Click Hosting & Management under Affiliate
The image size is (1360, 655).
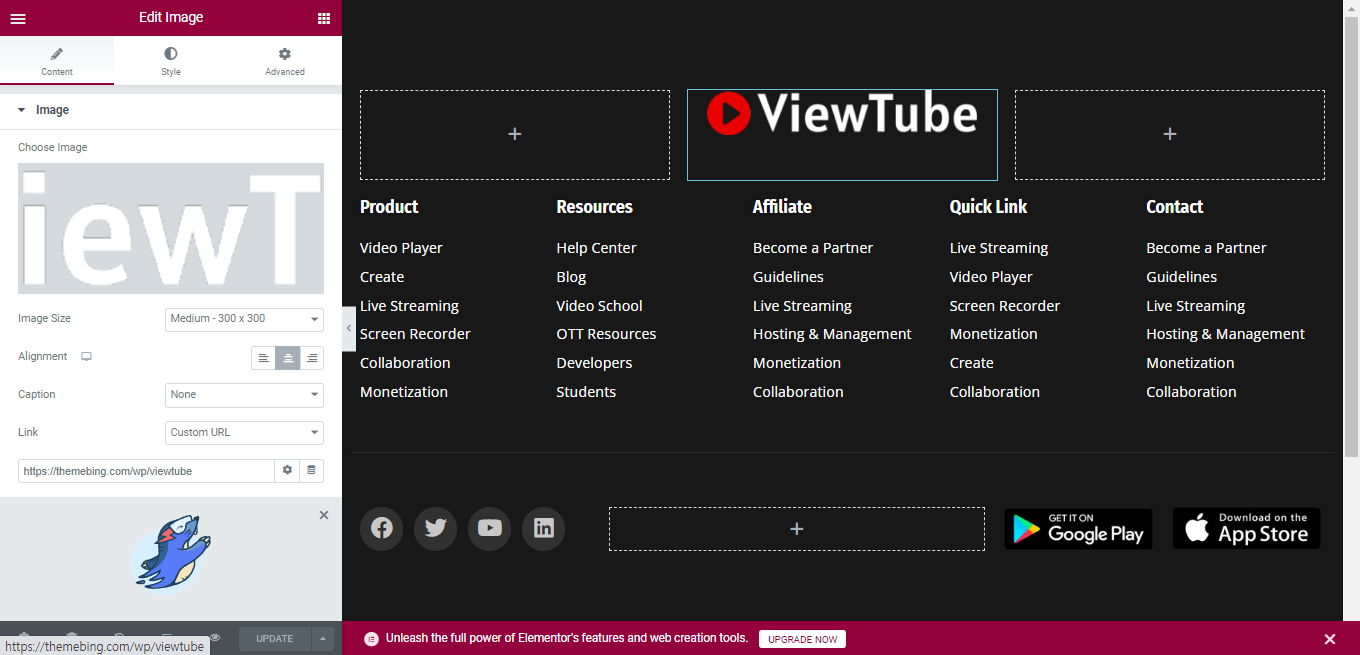coord(832,334)
